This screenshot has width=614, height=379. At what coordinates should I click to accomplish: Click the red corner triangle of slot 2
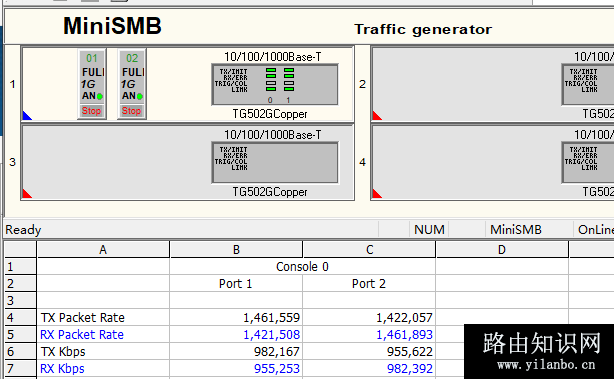[376, 116]
